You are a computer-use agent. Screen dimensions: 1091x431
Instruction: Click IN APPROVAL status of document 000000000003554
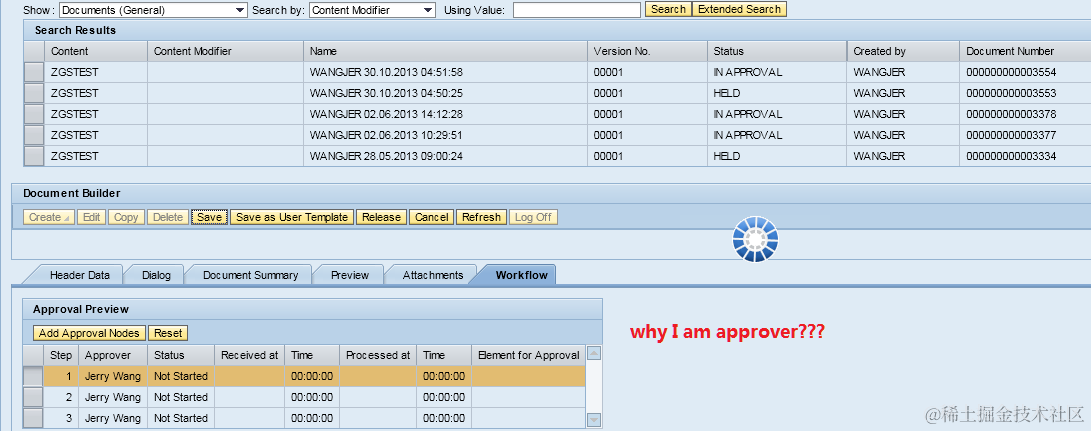[748, 72]
